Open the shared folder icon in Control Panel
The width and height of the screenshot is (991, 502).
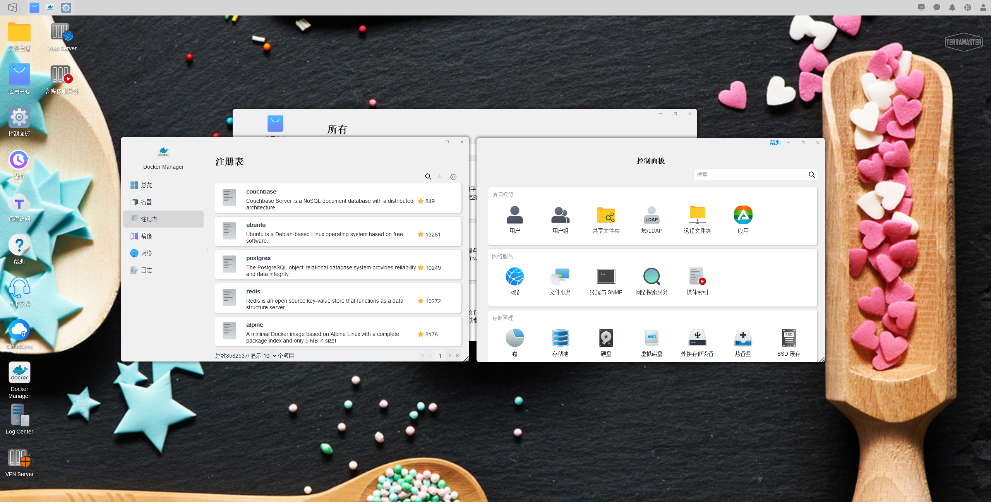coord(605,215)
